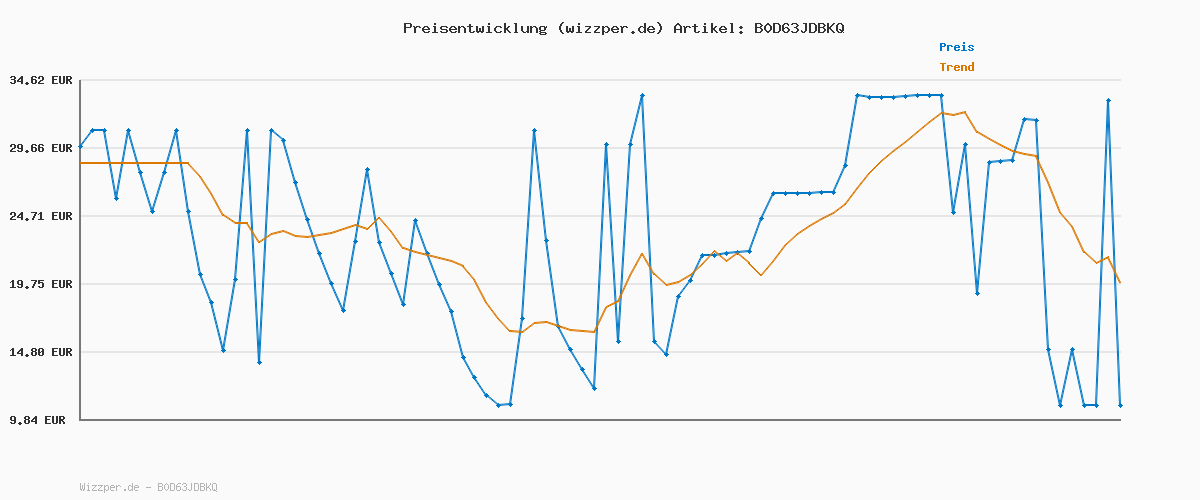Image resolution: width=1200 pixels, height=500 pixels.
Task: Click the article number B0D63JDBKQ in title
Action: pyautogui.click(x=797, y=28)
